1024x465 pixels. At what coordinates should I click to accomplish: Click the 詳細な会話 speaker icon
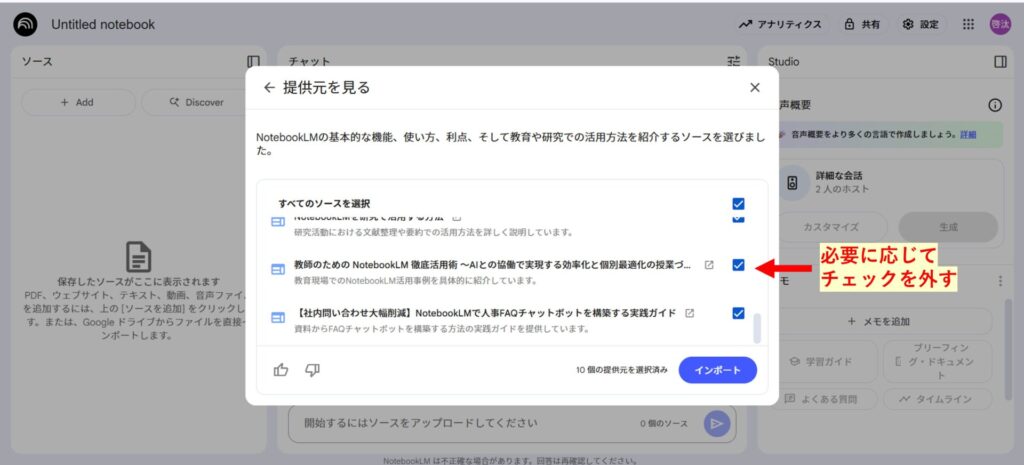[x=792, y=183]
